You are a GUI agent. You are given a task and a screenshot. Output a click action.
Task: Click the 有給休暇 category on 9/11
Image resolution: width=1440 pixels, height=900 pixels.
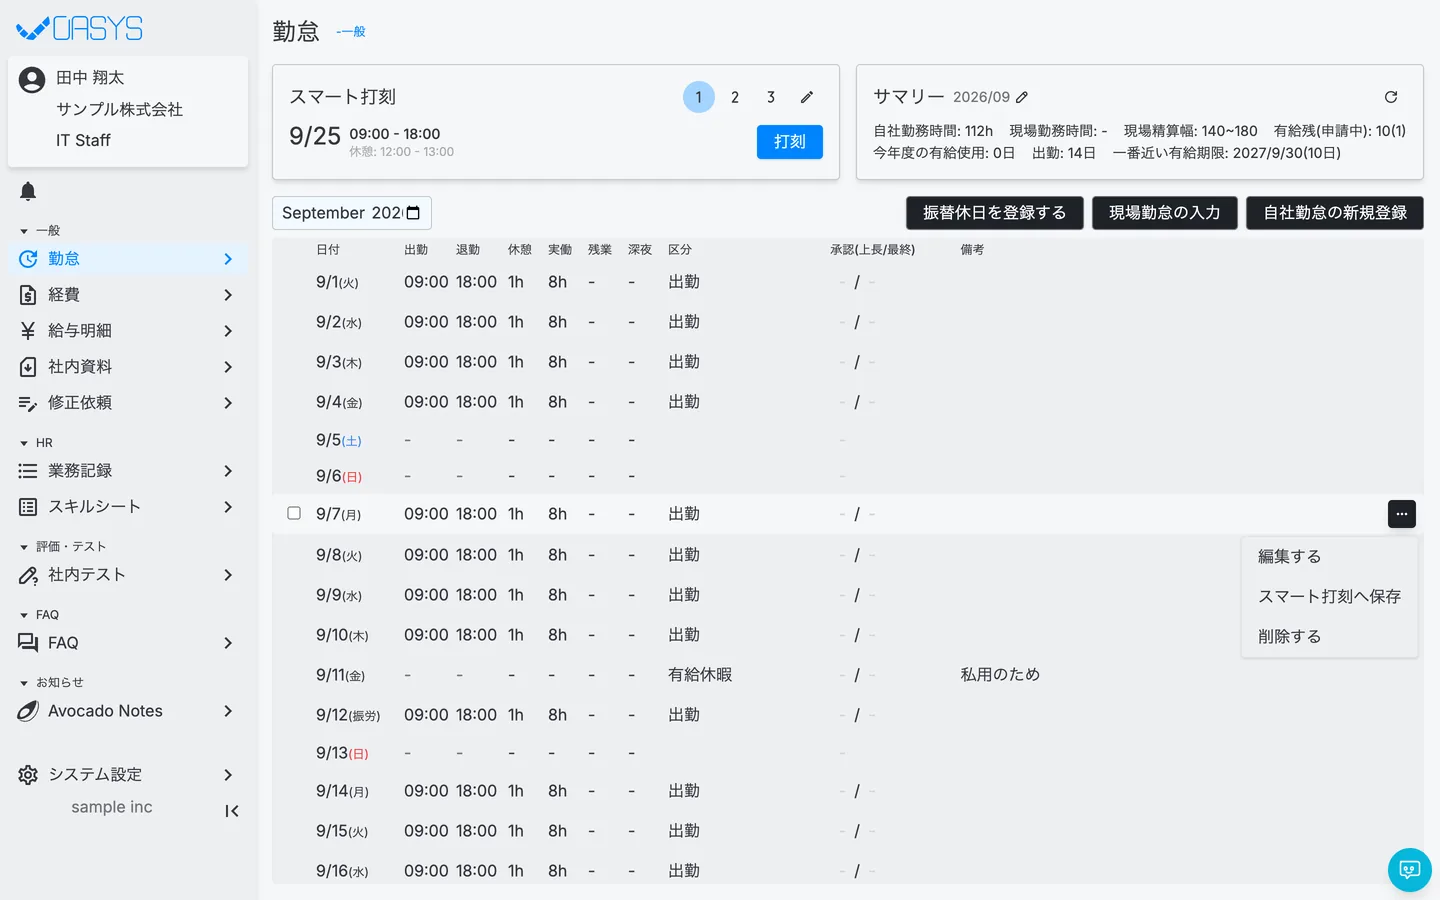click(x=700, y=675)
